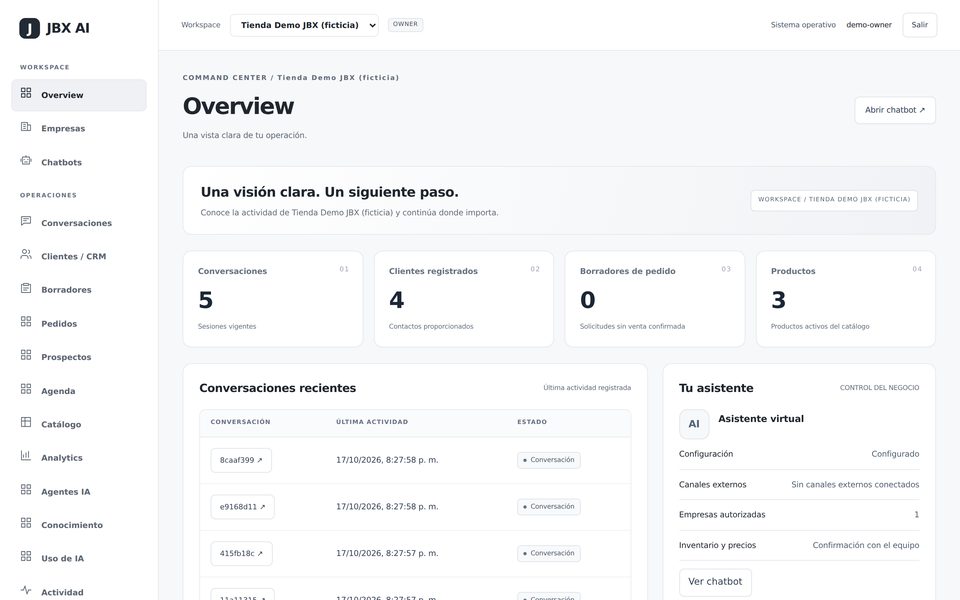Click the Empresas autorizadas row label
The width and height of the screenshot is (960, 600).
pyautogui.click(x=722, y=515)
